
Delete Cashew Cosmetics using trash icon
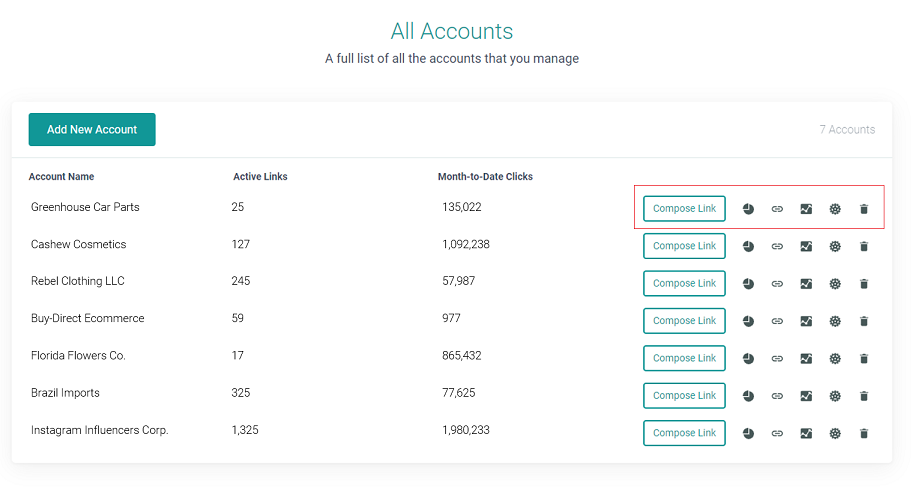pyautogui.click(x=864, y=246)
